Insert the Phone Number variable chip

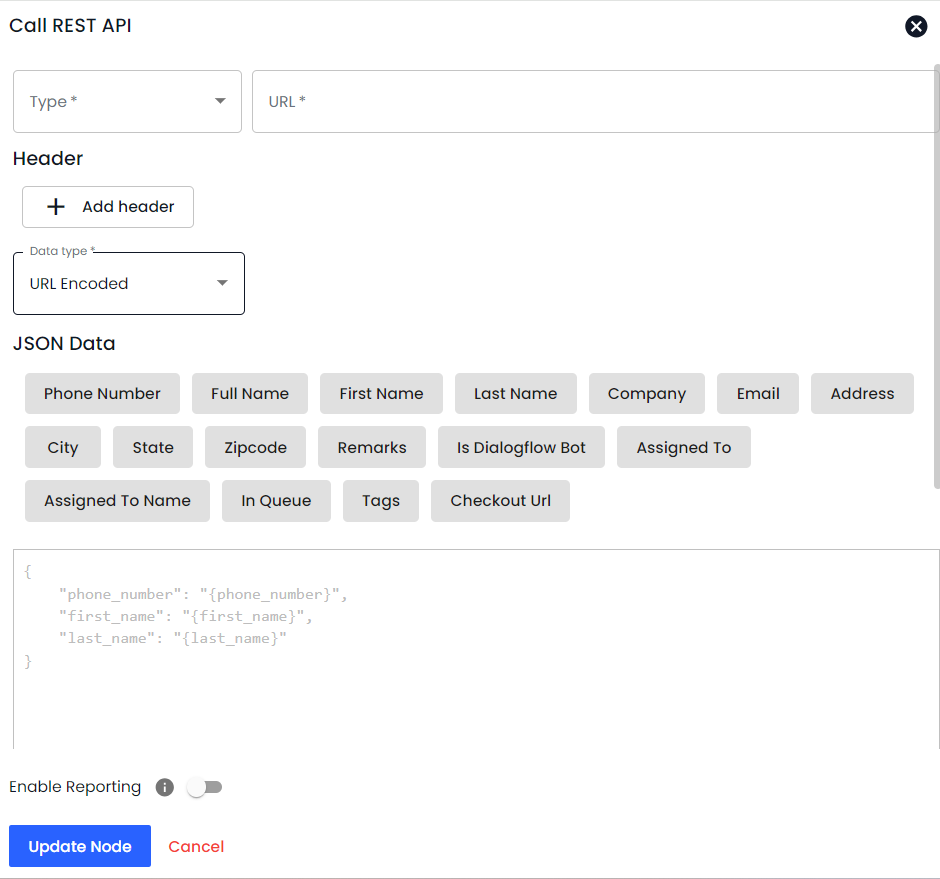(102, 394)
